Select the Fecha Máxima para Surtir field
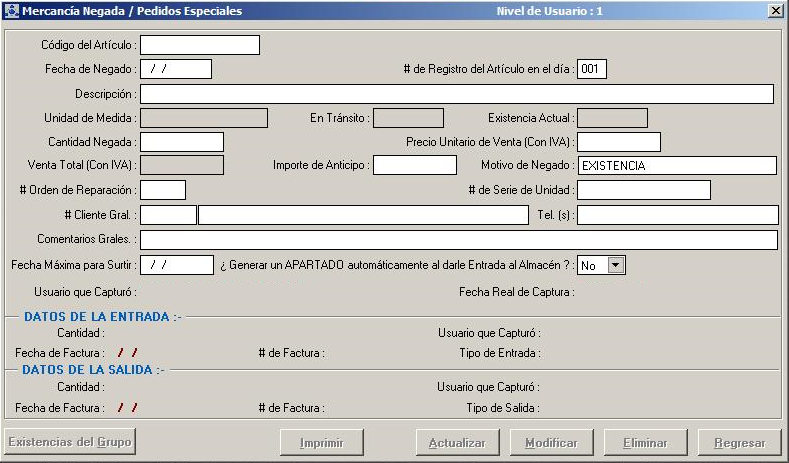The image size is (789, 463). (177, 265)
